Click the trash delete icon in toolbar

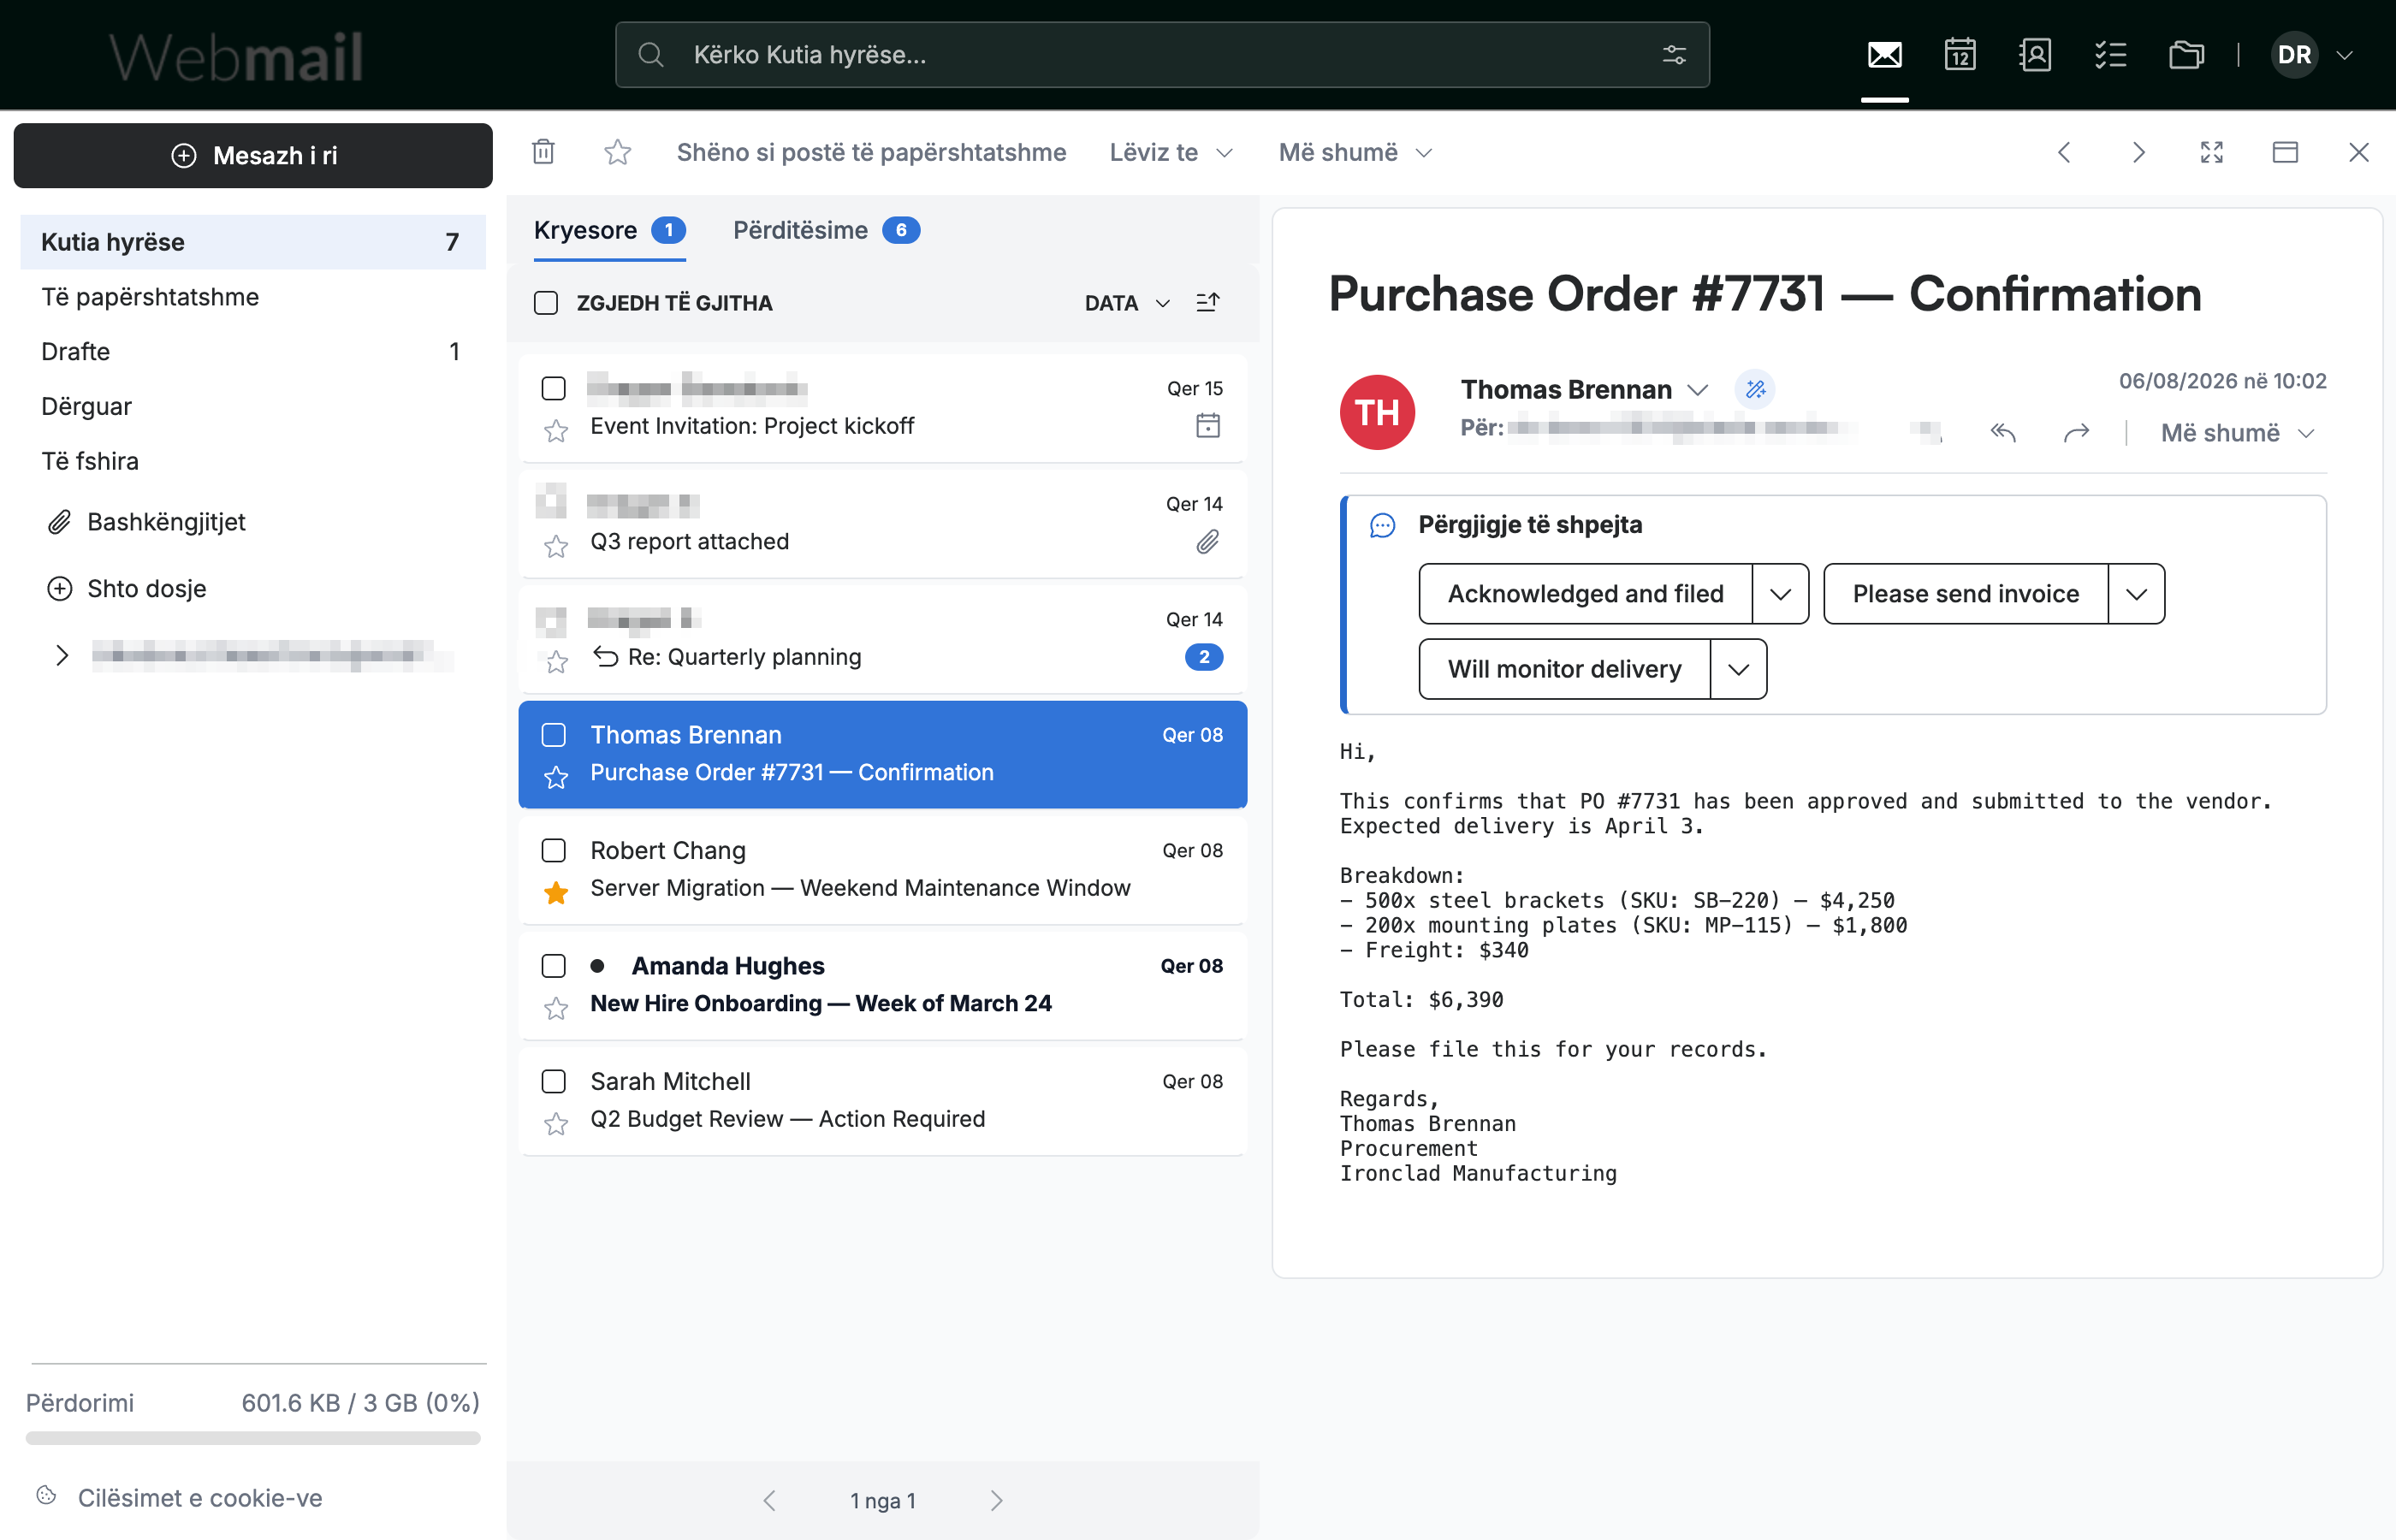pos(543,152)
